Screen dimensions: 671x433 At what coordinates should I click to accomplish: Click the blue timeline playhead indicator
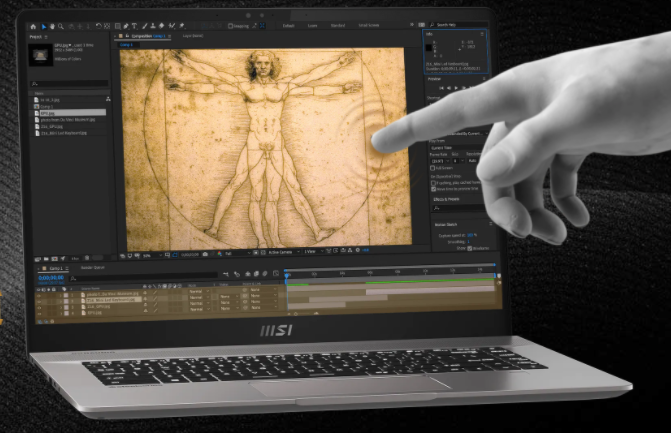[287, 276]
